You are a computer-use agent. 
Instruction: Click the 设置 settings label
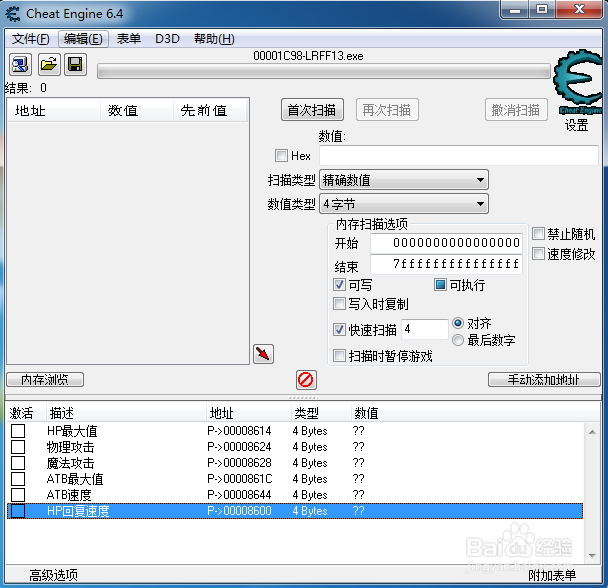coord(577,125)
